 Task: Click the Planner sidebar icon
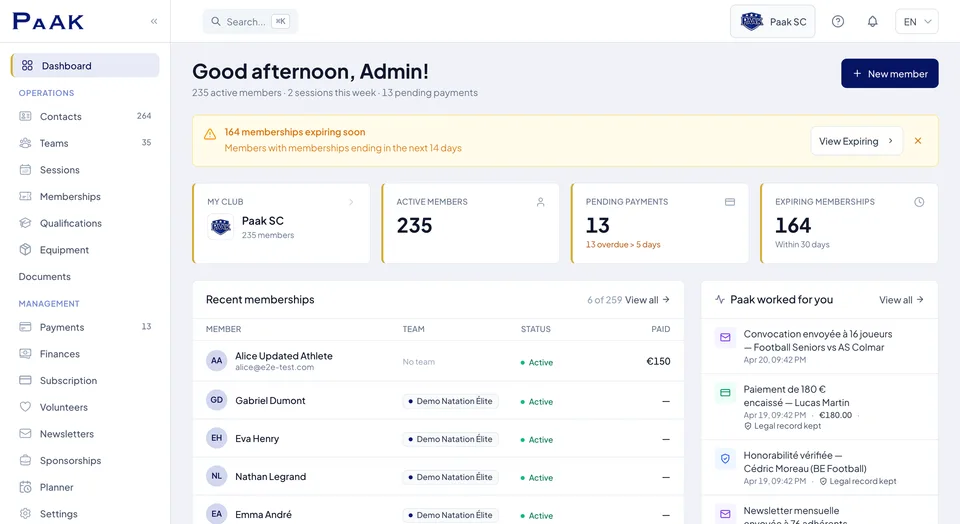[x=25, y=487]
